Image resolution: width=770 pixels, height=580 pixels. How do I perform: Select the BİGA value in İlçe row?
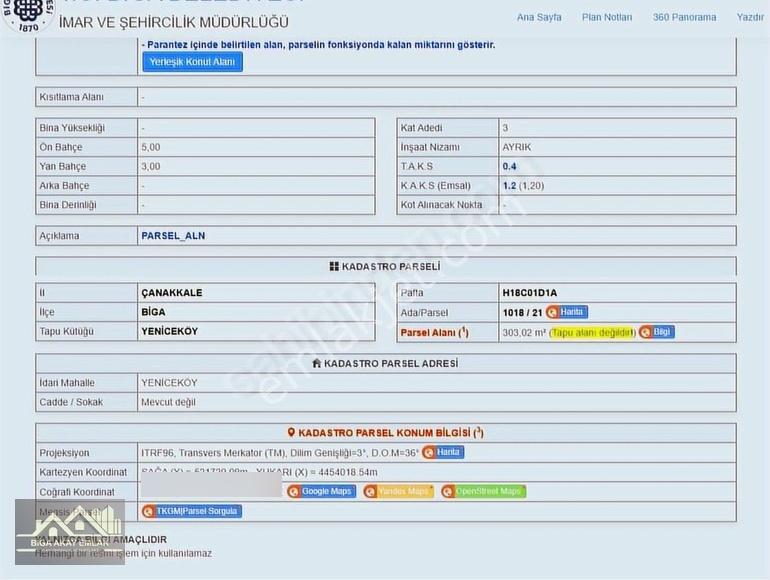tap(153, 312)
